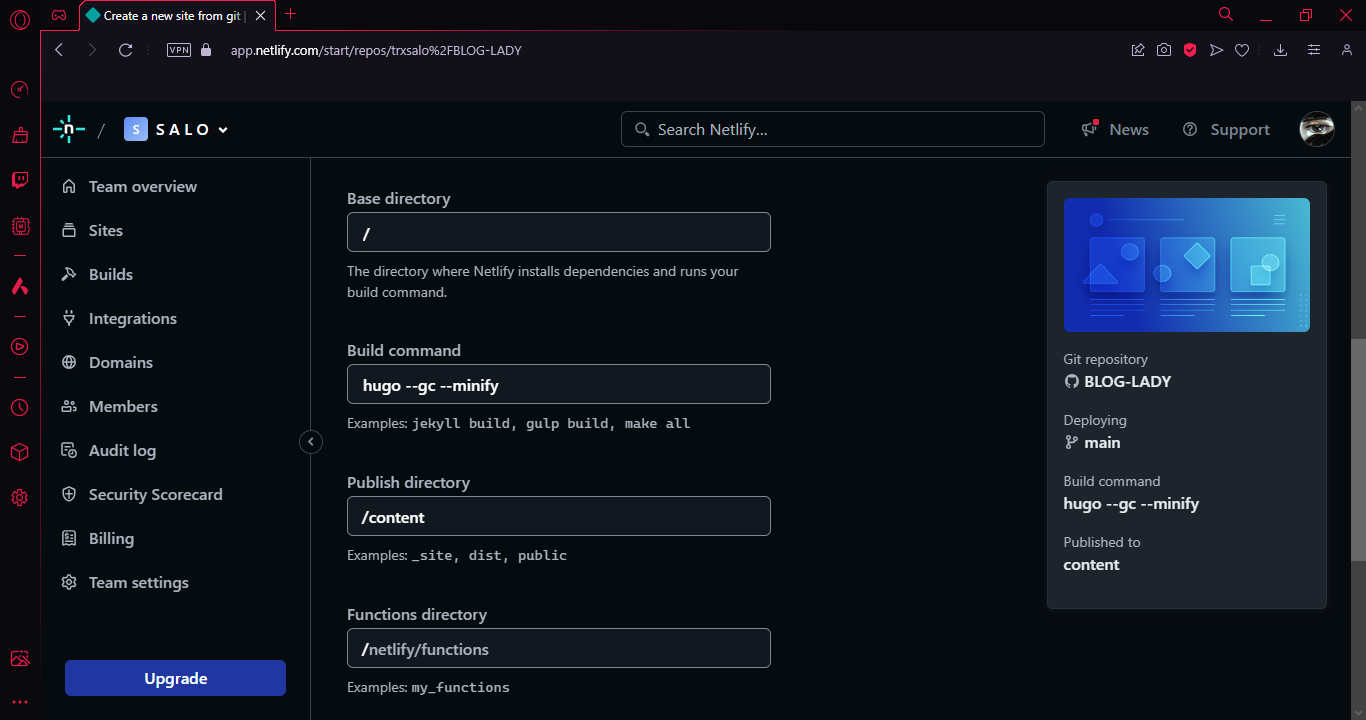The image size is (1366, 720).
Task: Click the Search Netlify field
Action: [x=833, y=129]
